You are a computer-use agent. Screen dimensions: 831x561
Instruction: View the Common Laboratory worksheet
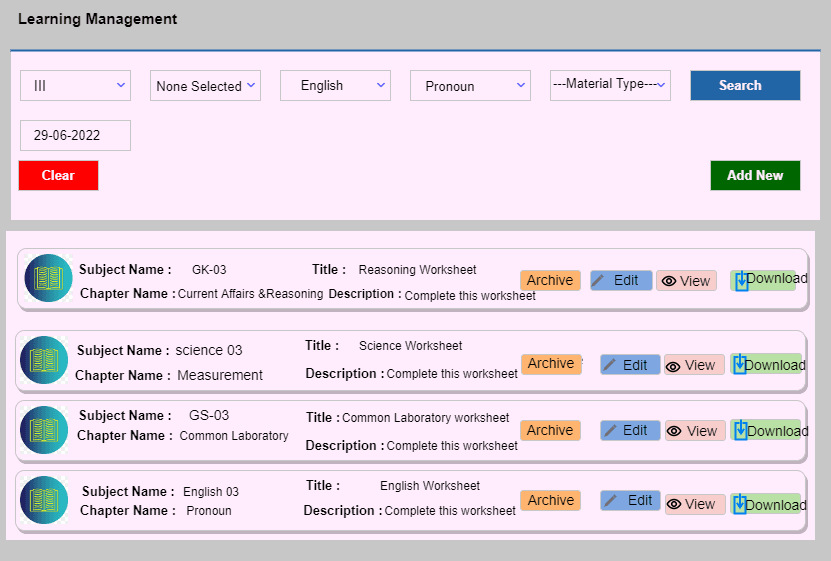(695, 431)
